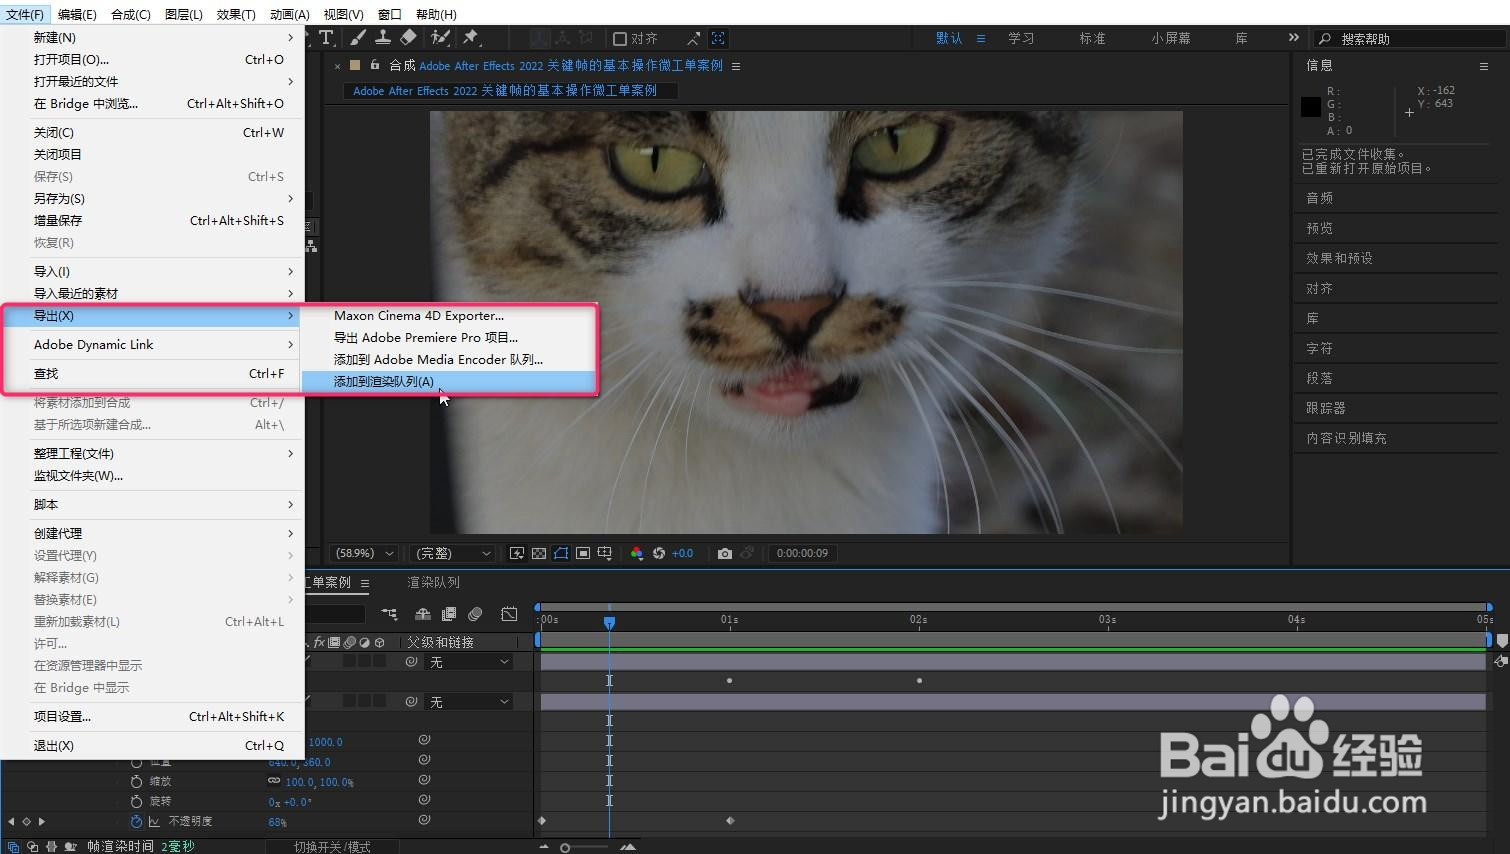Toggle the stopwatch for 旋转
Image resolution: width=1510 pixels, height=854 pixels.
(x=137, y=801)
